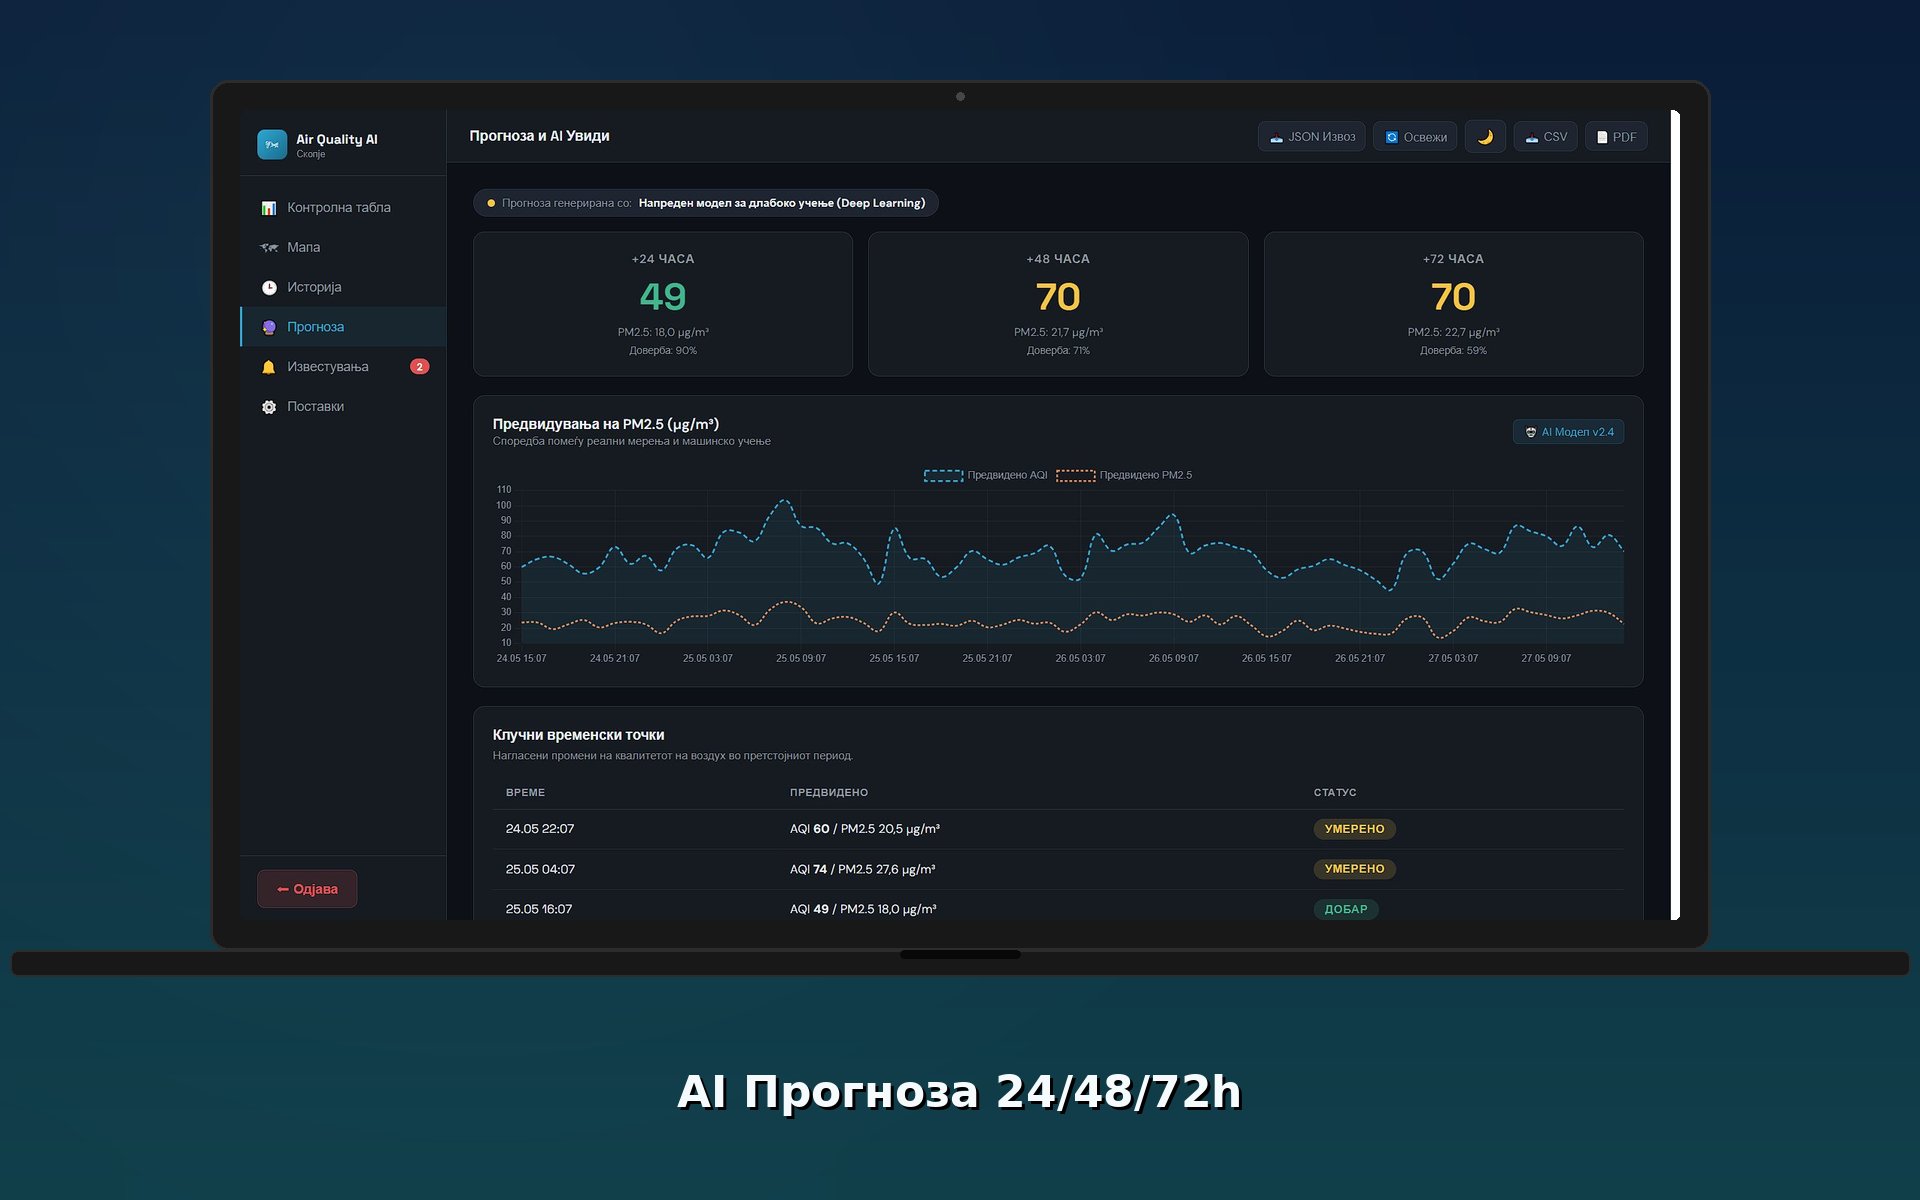The image size is (1920, 1200).
Task: Download the PDF report
Action: (x=1616, y=137)
